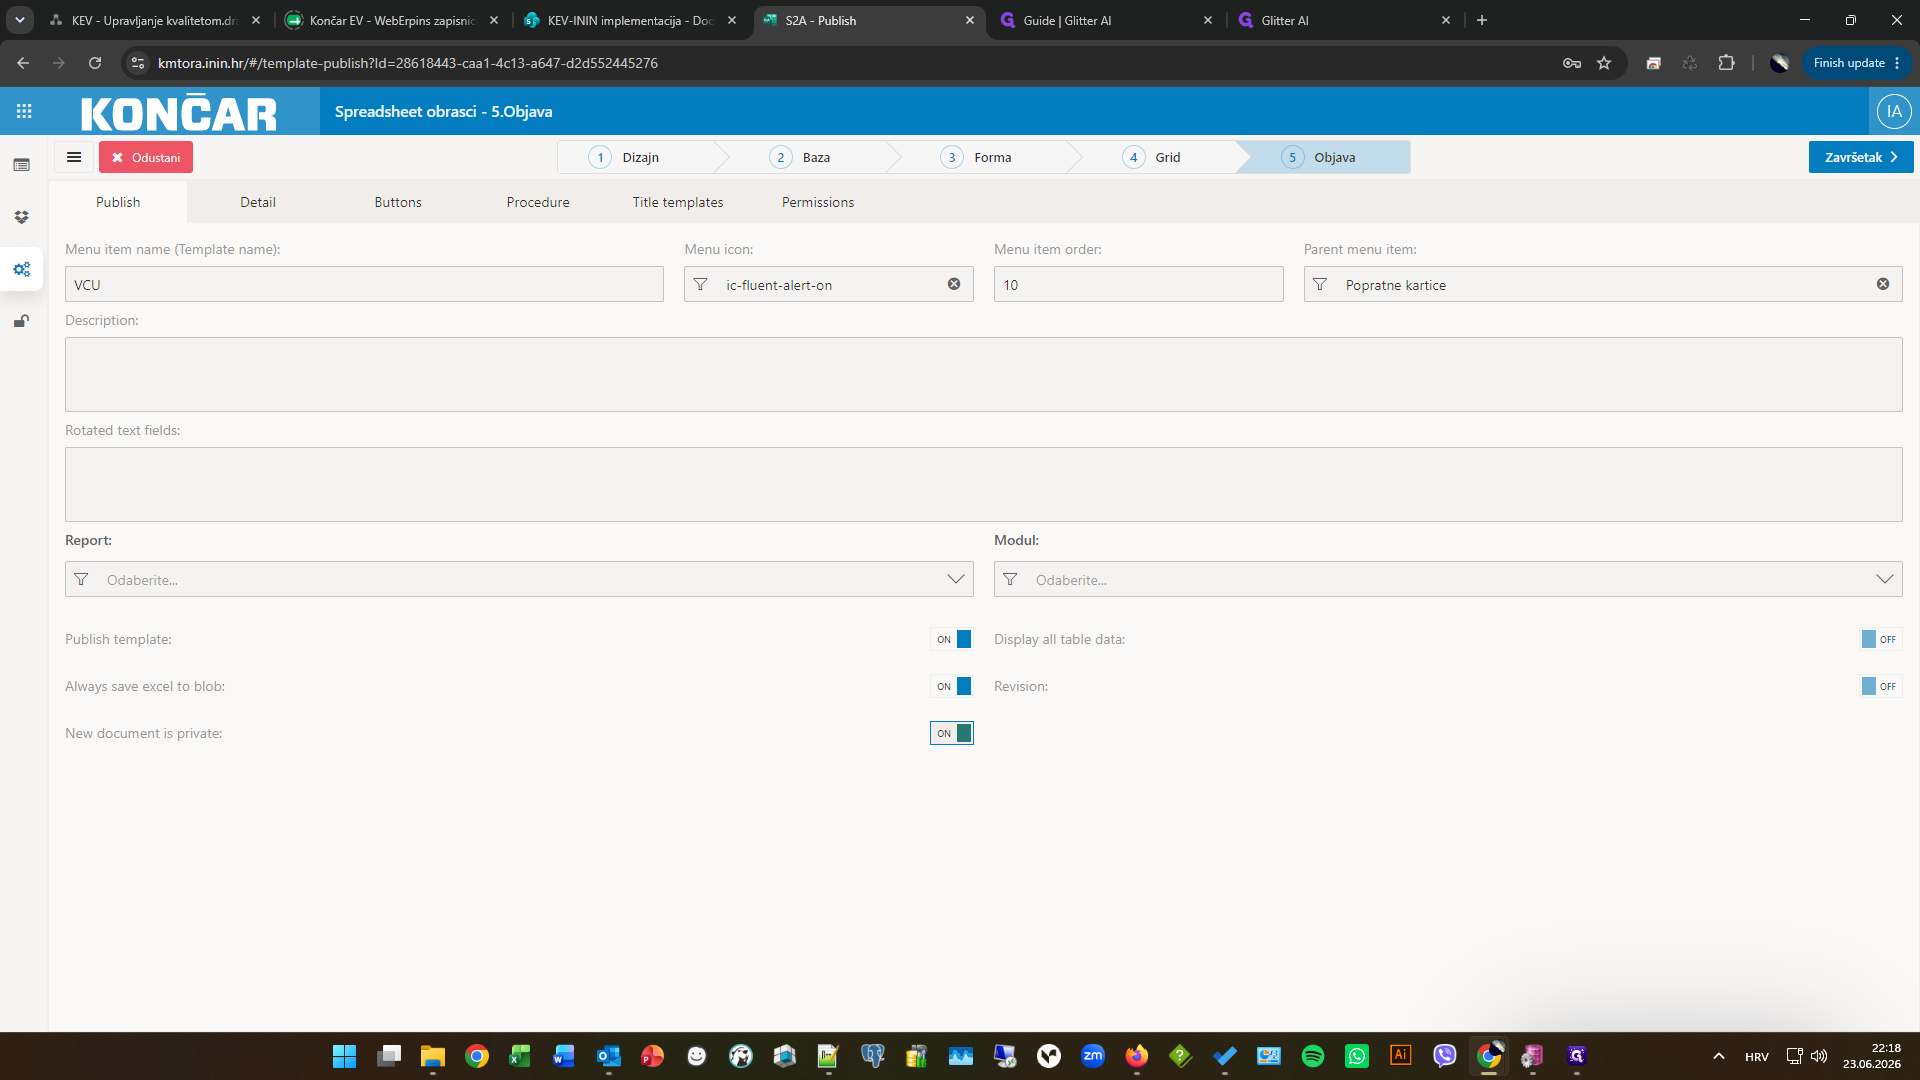
Task: Expand the Modul dropdown
Action: (x=1448, y=579)
